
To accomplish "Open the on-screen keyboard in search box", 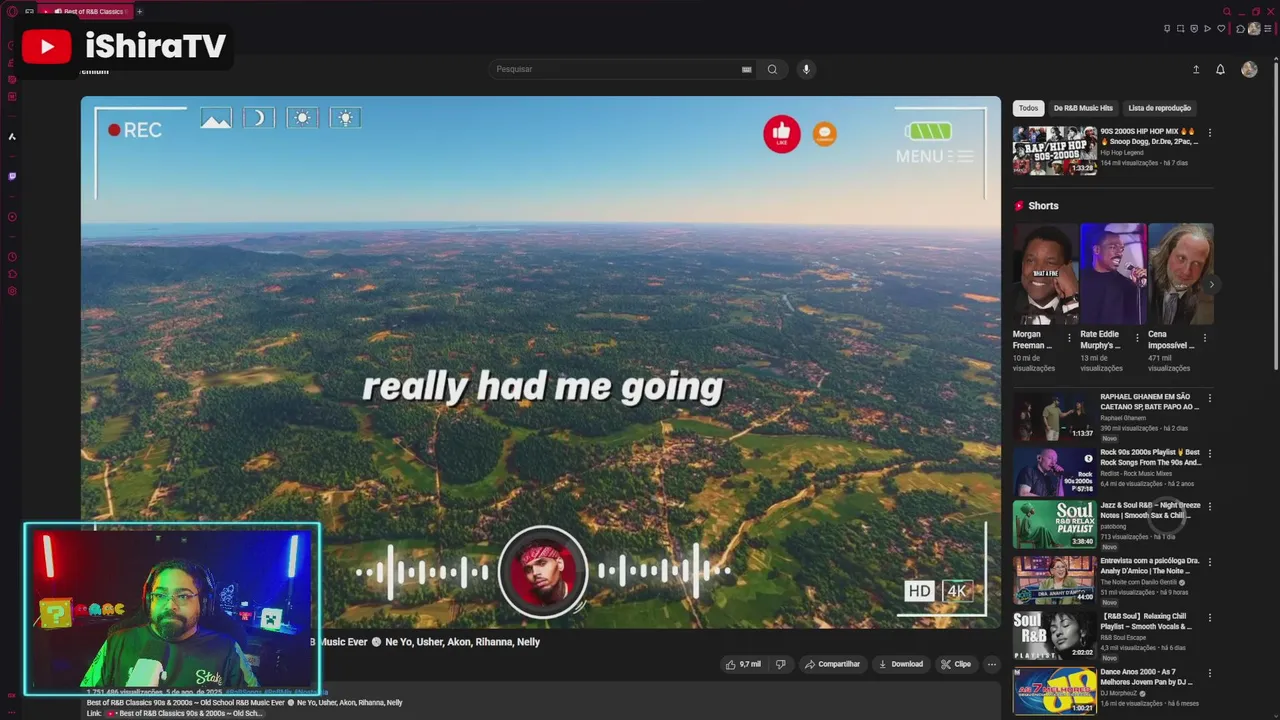I will 746,69.
